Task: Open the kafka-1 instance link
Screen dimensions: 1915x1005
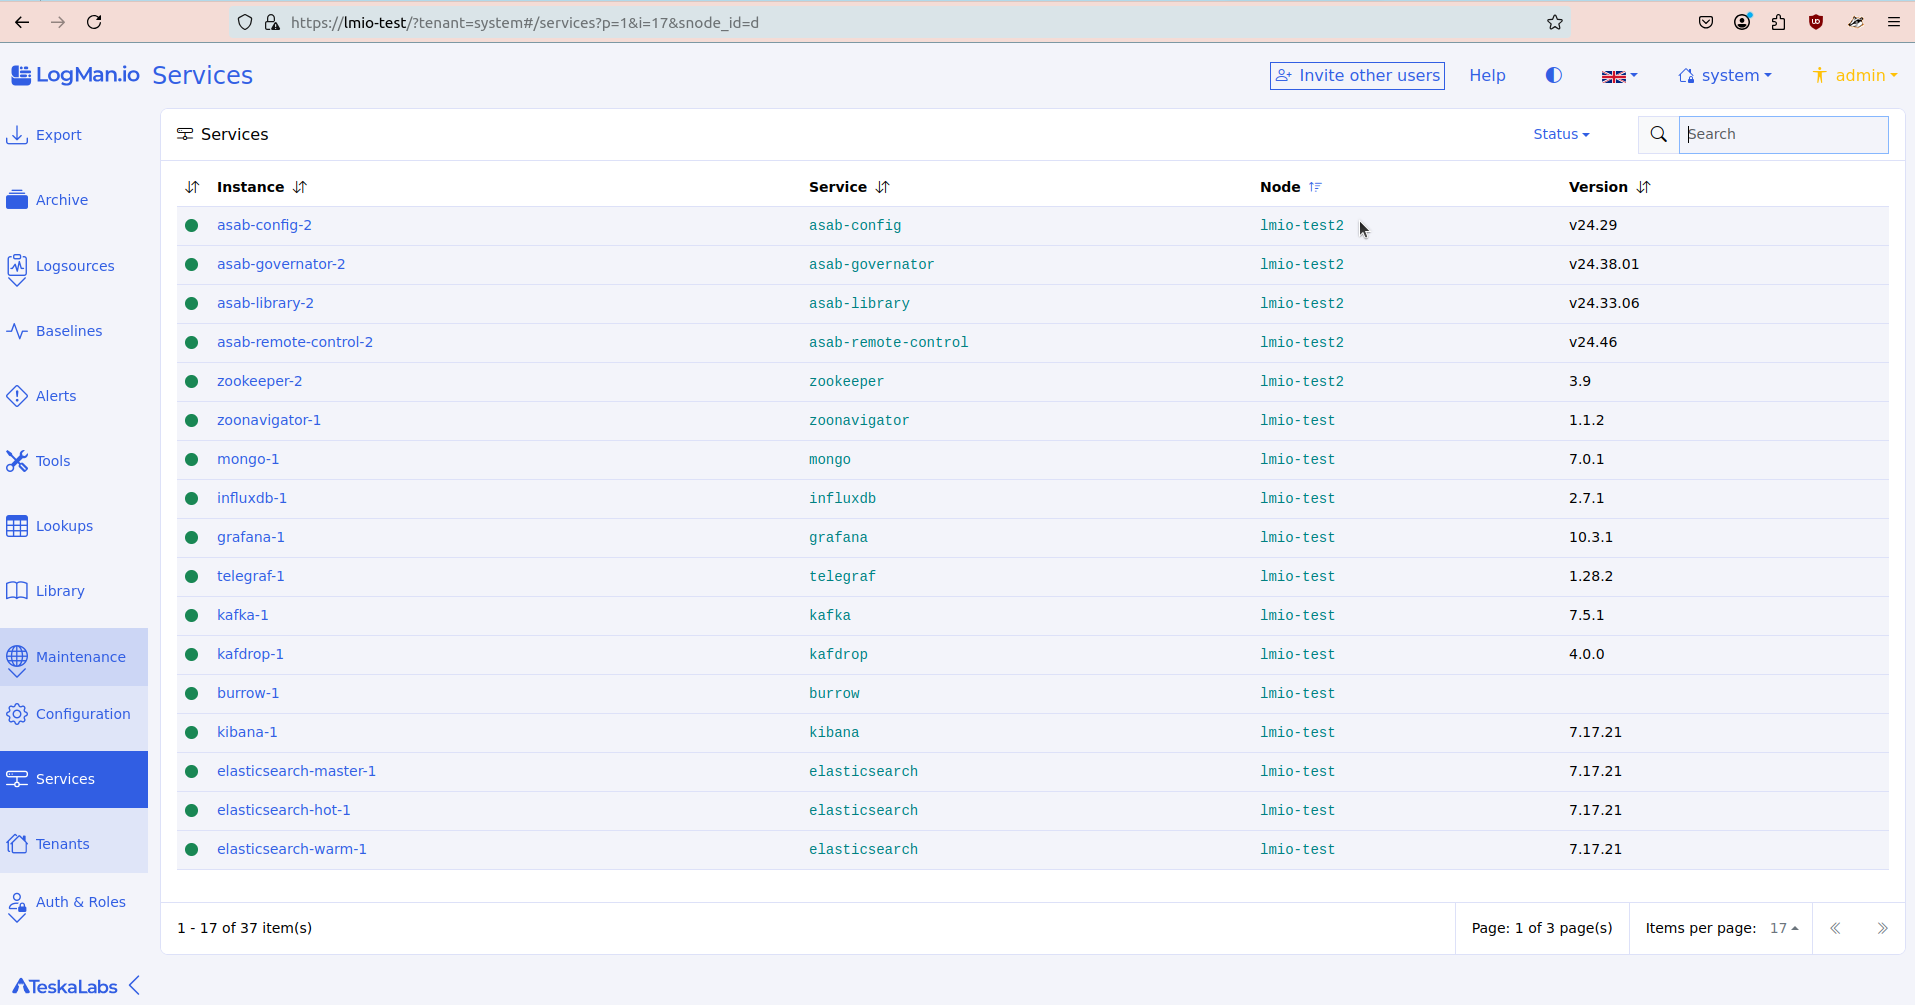Action: (242, 615)
